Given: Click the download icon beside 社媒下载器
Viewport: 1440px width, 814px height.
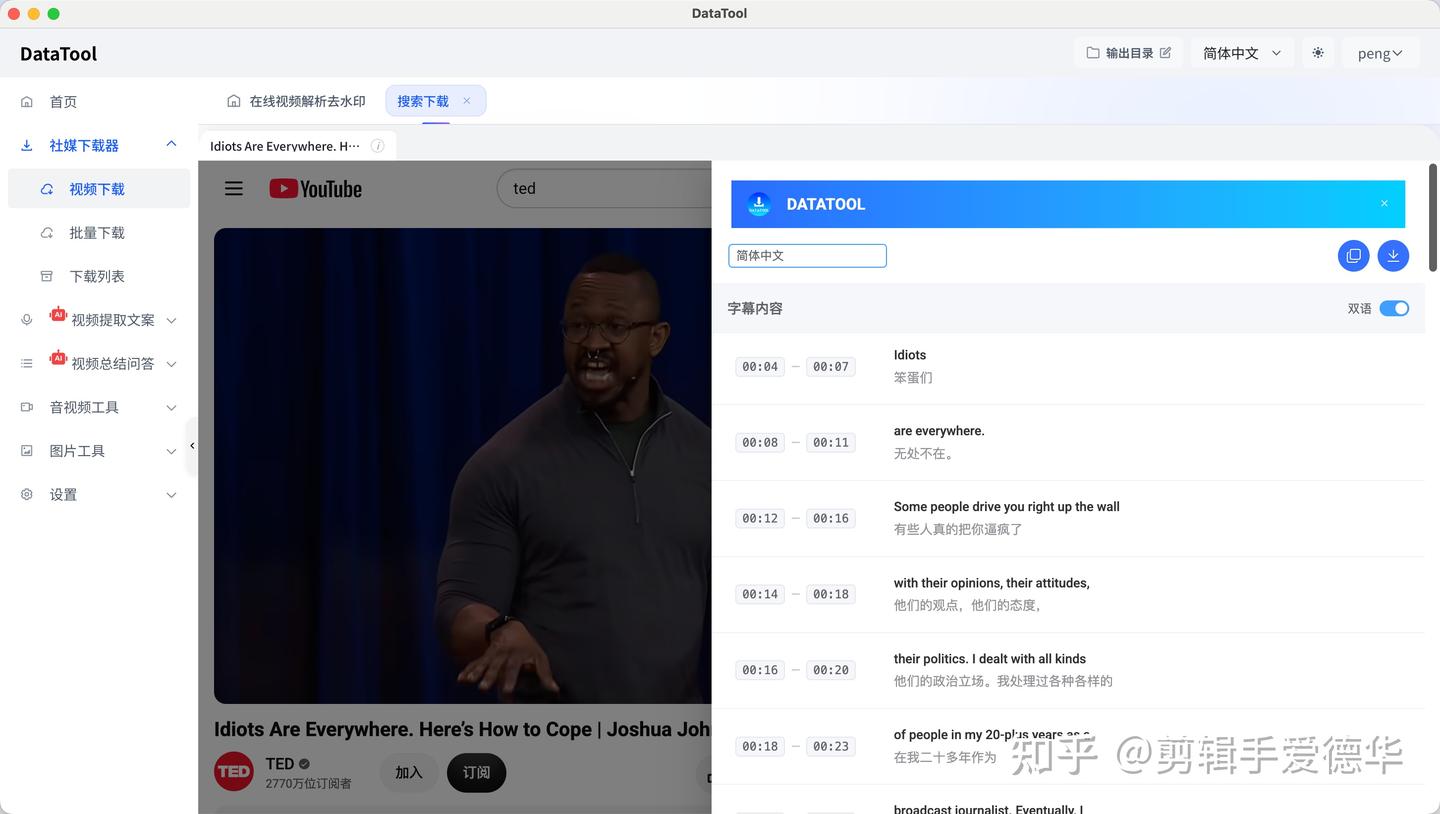Looking at the screenshot, I should (x=27, y=145).
